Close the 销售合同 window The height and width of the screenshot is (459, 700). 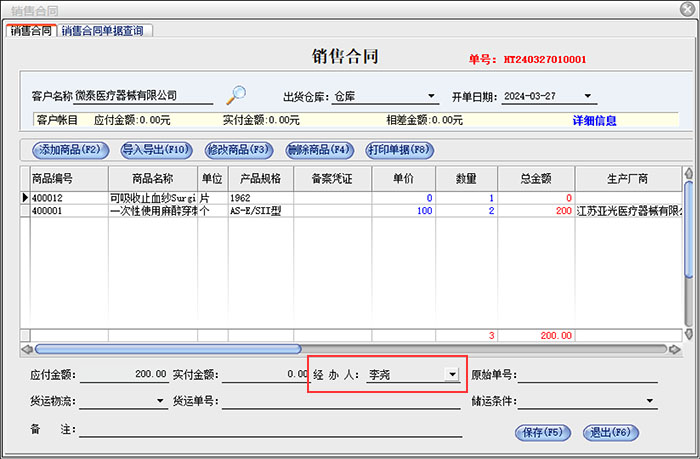[x=686, y=10]
